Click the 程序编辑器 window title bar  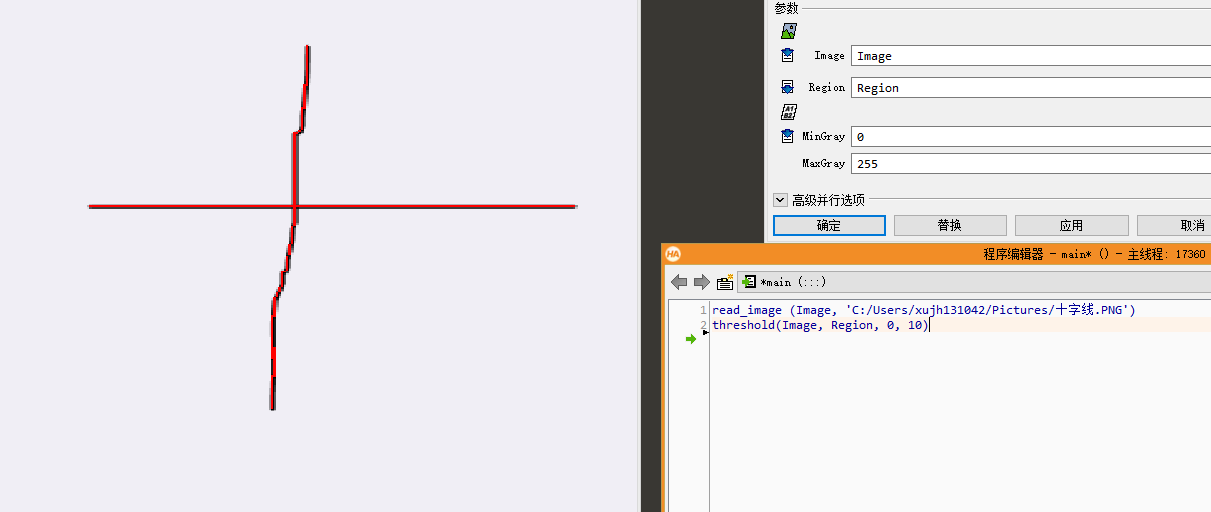coord(936,254)
